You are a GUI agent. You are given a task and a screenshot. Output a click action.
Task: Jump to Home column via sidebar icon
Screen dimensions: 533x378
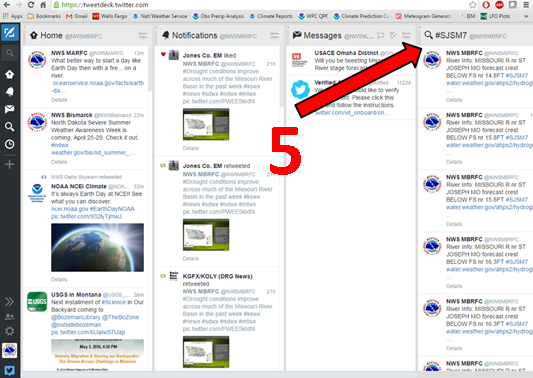[x=10, y=74]
